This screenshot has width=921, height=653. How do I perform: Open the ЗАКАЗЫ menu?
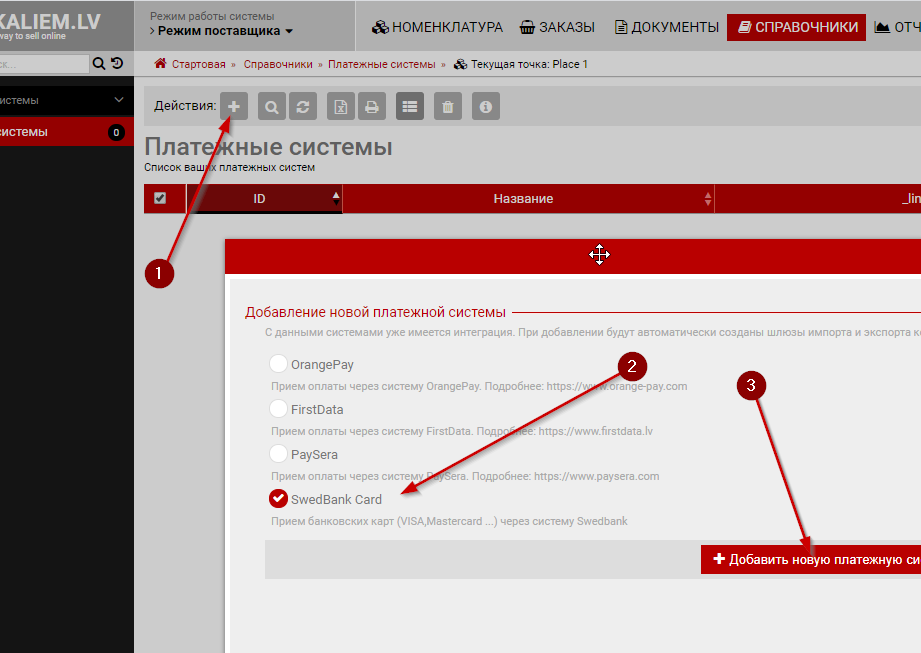(x=558, y=27)
